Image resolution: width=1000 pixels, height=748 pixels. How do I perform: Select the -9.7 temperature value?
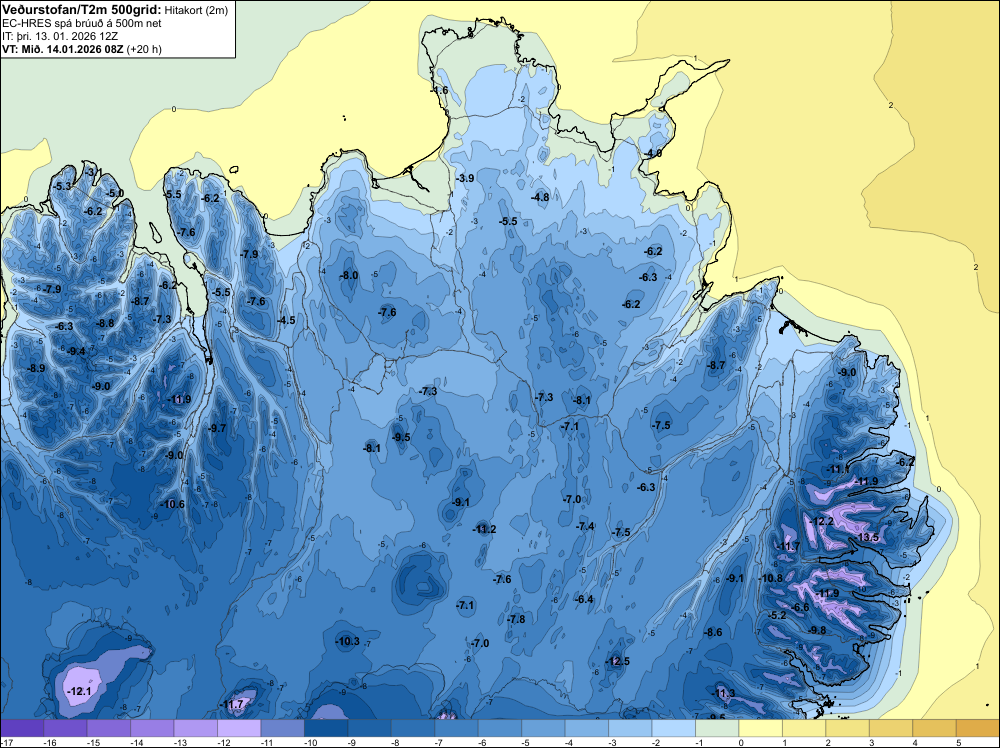[x=217, y=429]
